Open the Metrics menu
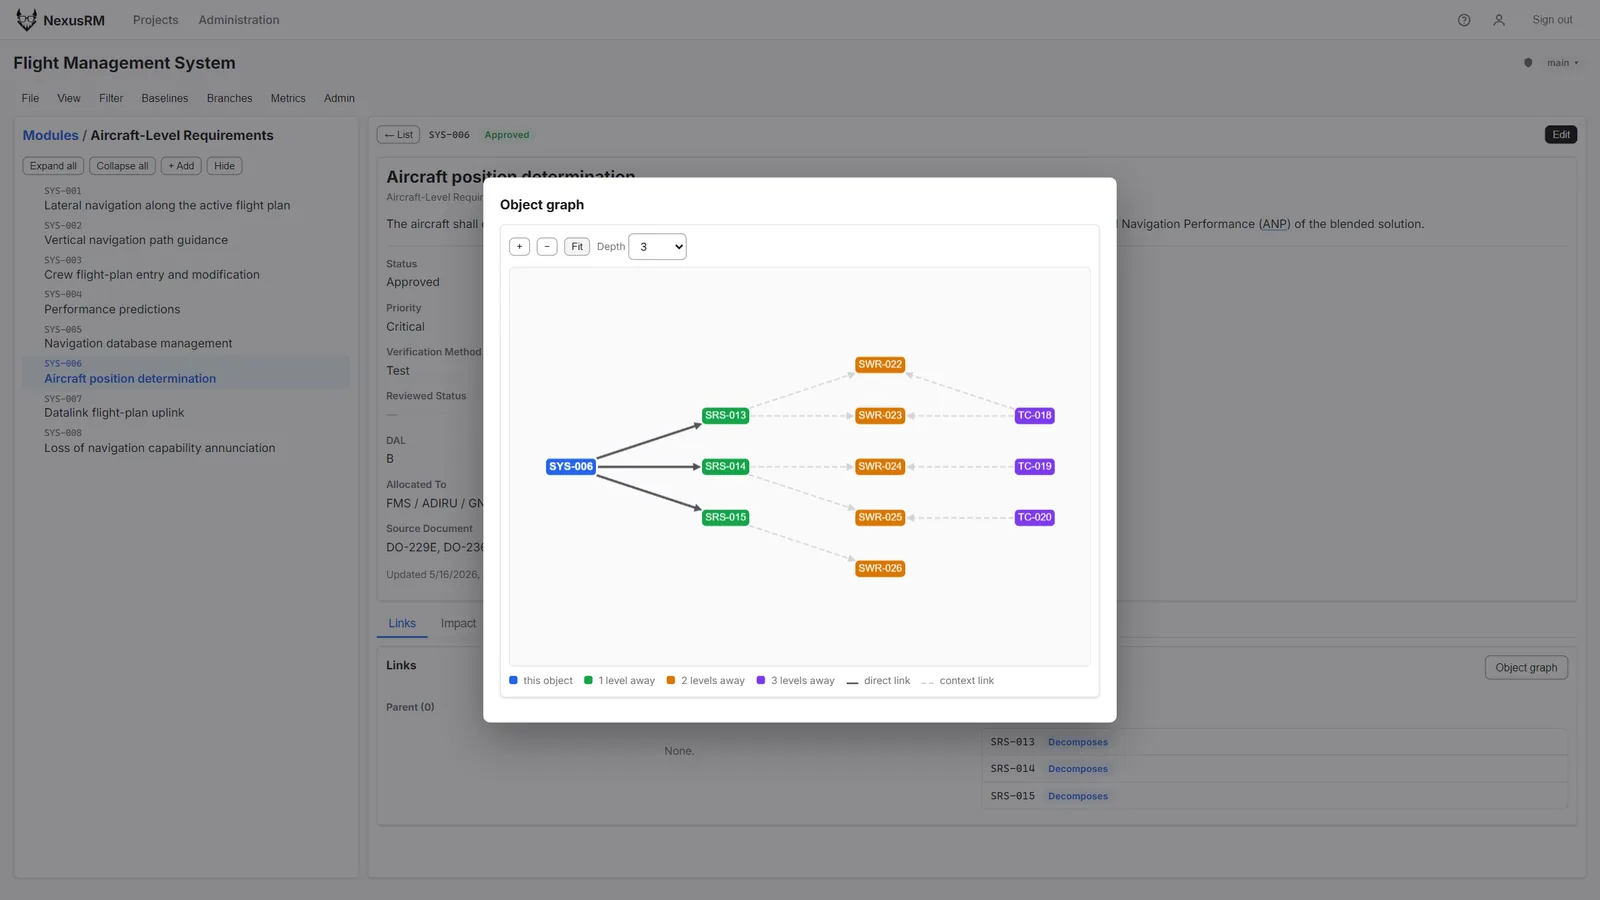This screenshot has height=900, width=1600. (288, 99)
